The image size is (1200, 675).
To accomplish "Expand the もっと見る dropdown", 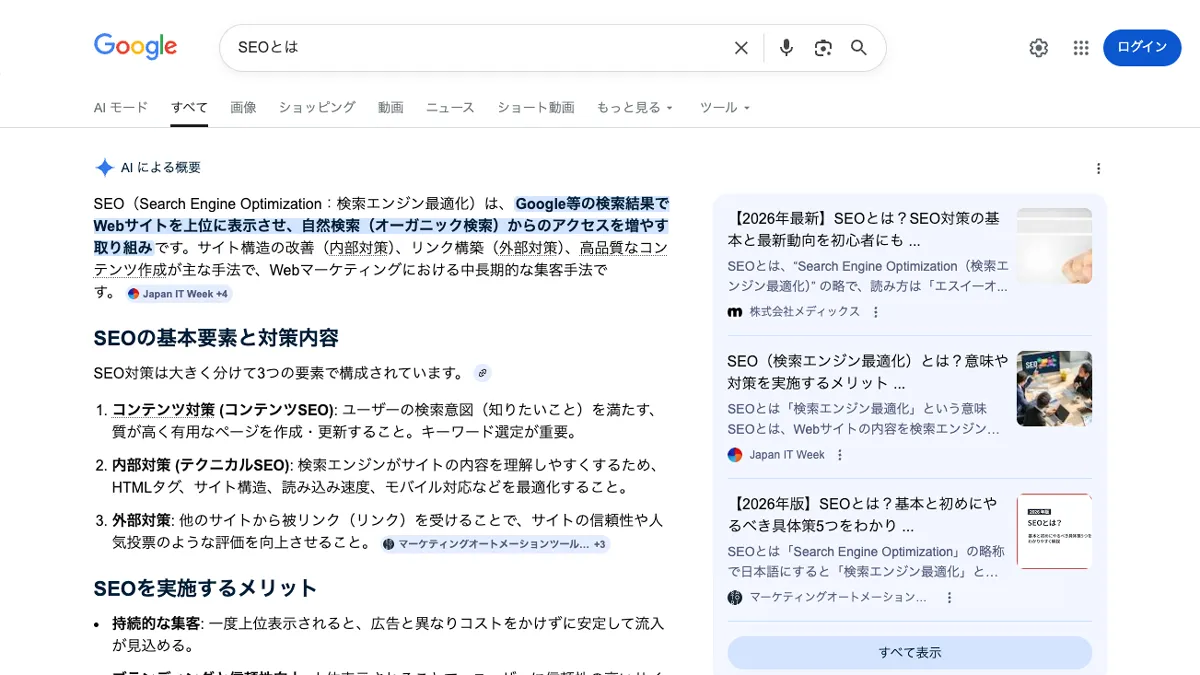I will (x=635, y=107).
